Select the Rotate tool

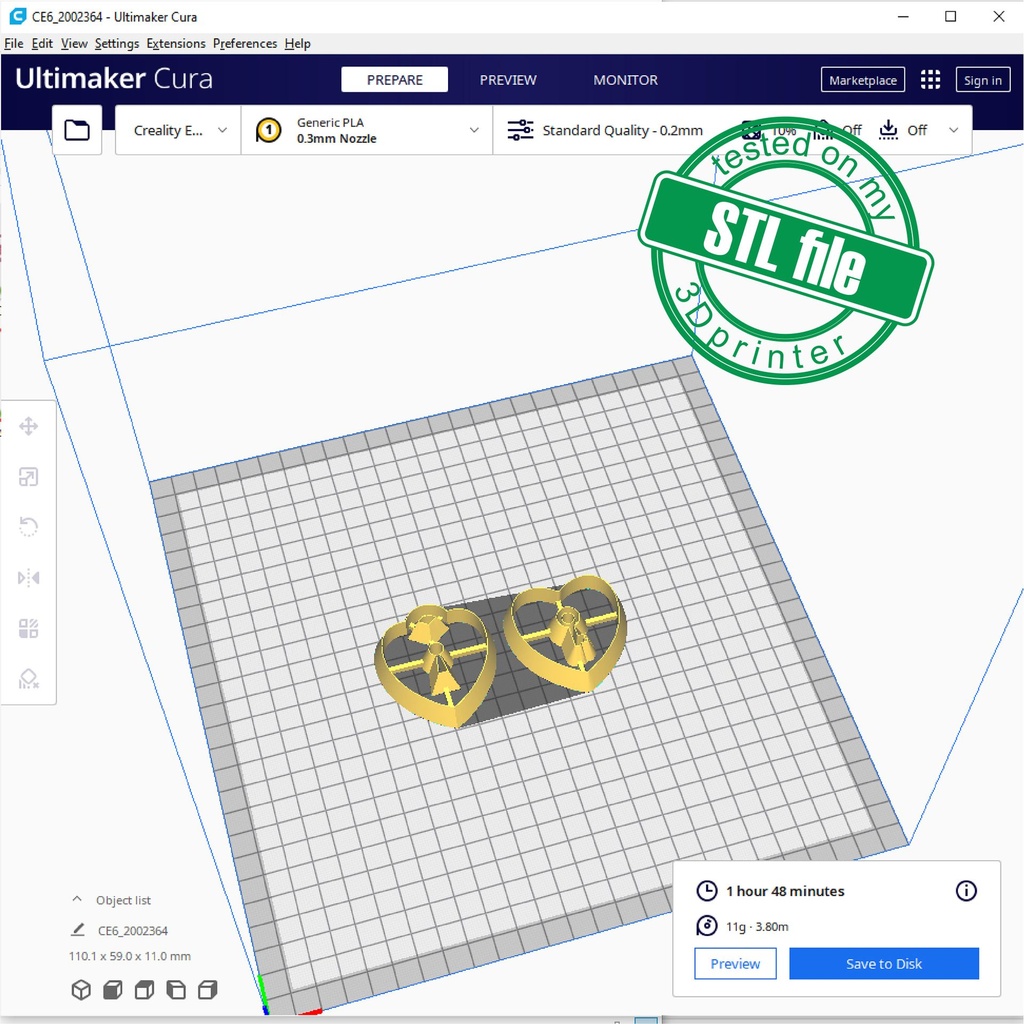(28, 527)
